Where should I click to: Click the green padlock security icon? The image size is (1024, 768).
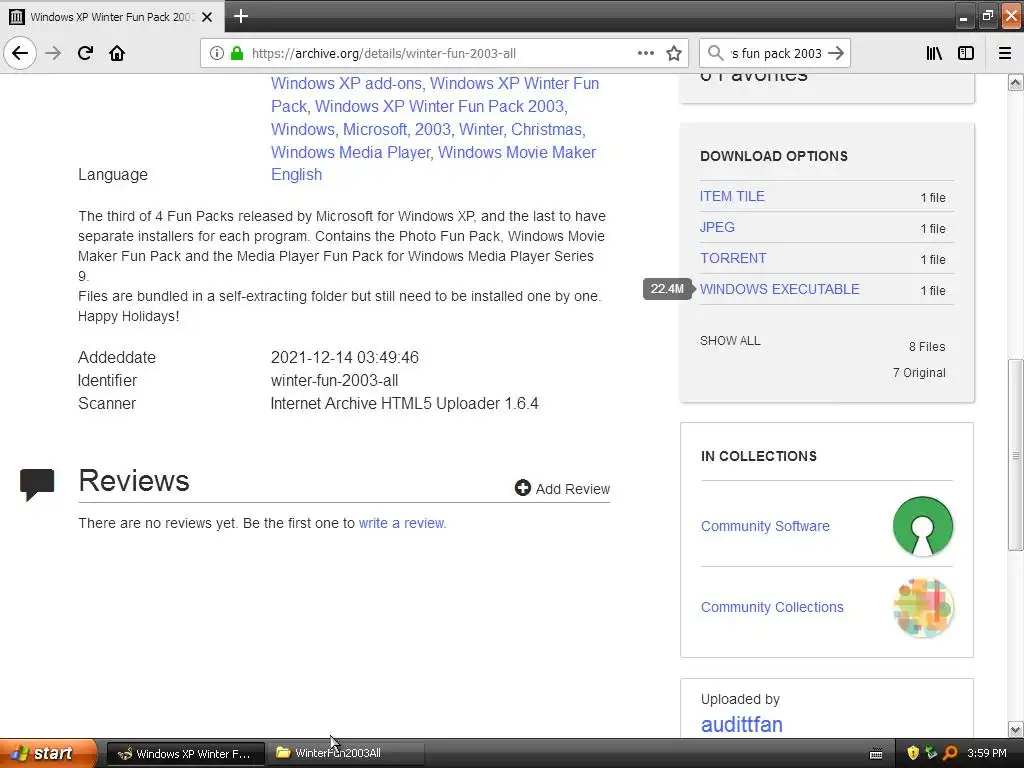tap(237, 54)
